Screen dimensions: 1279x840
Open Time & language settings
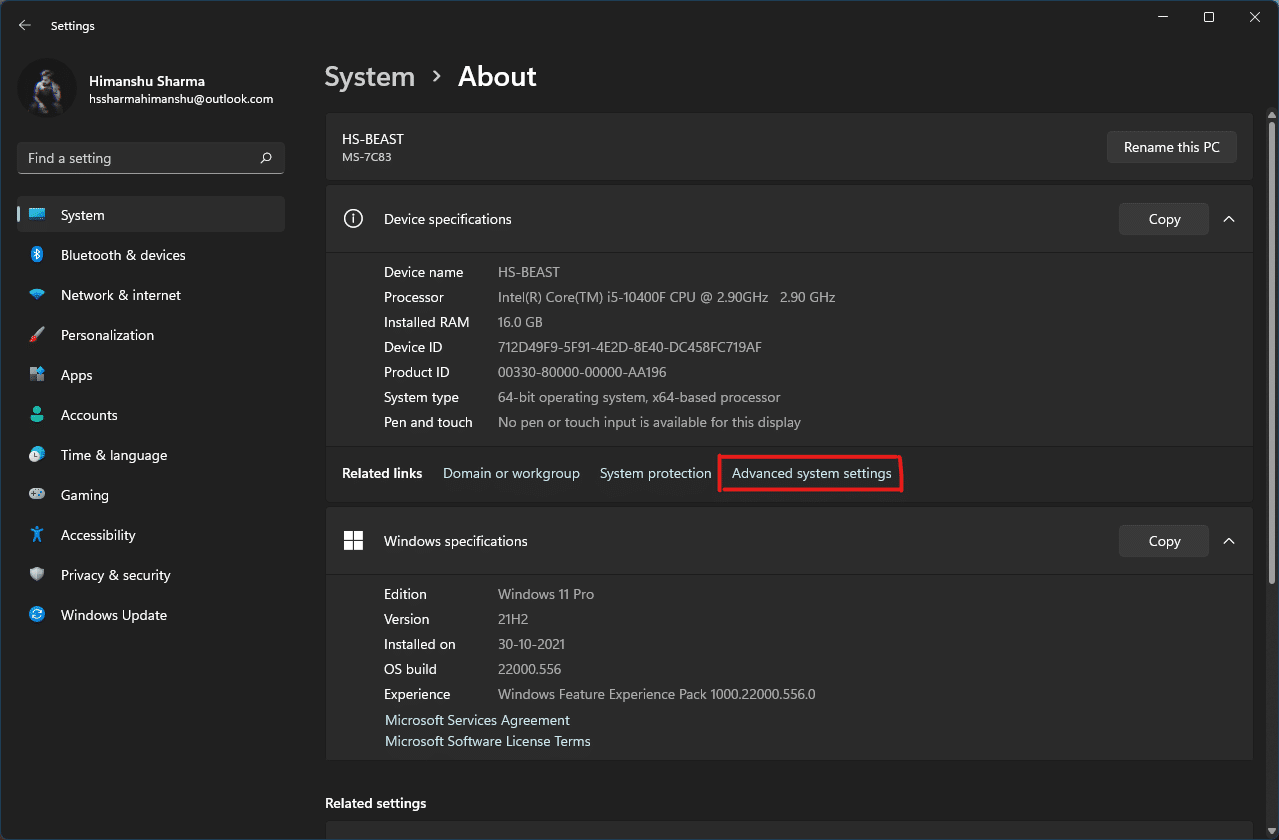click(x=151, y=455)
